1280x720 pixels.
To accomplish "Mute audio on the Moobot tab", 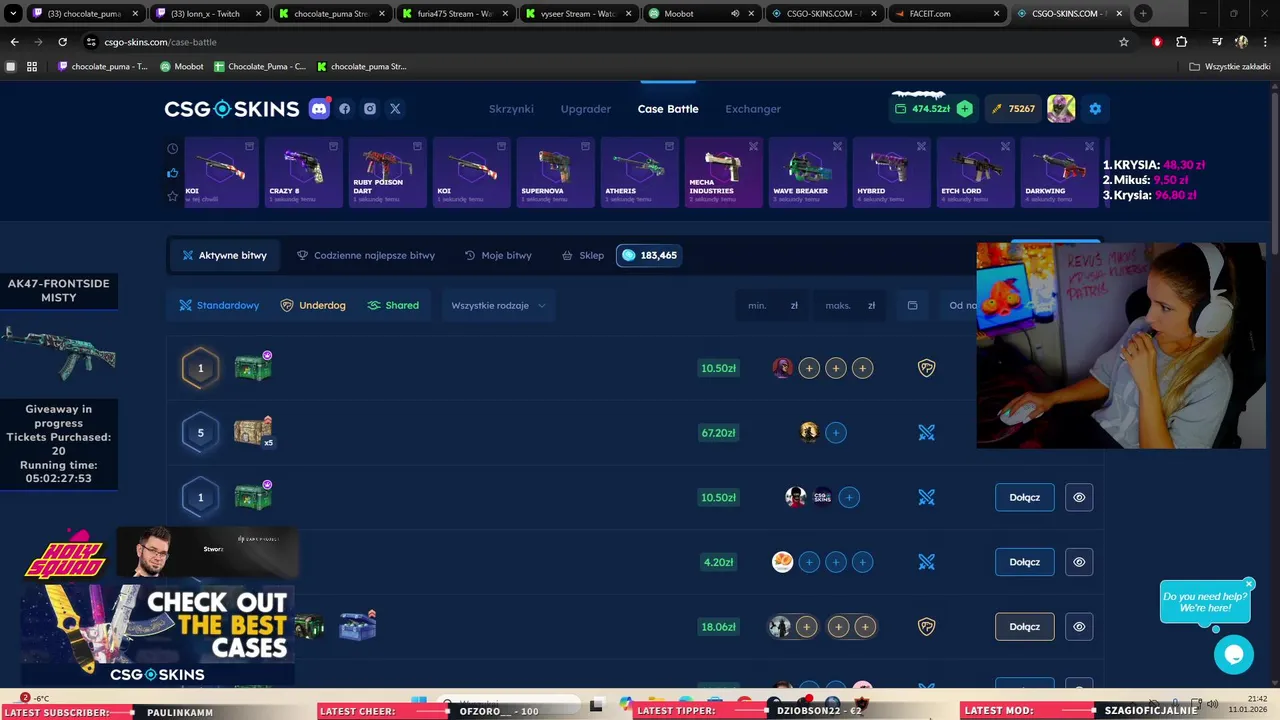I will [735, 14].
